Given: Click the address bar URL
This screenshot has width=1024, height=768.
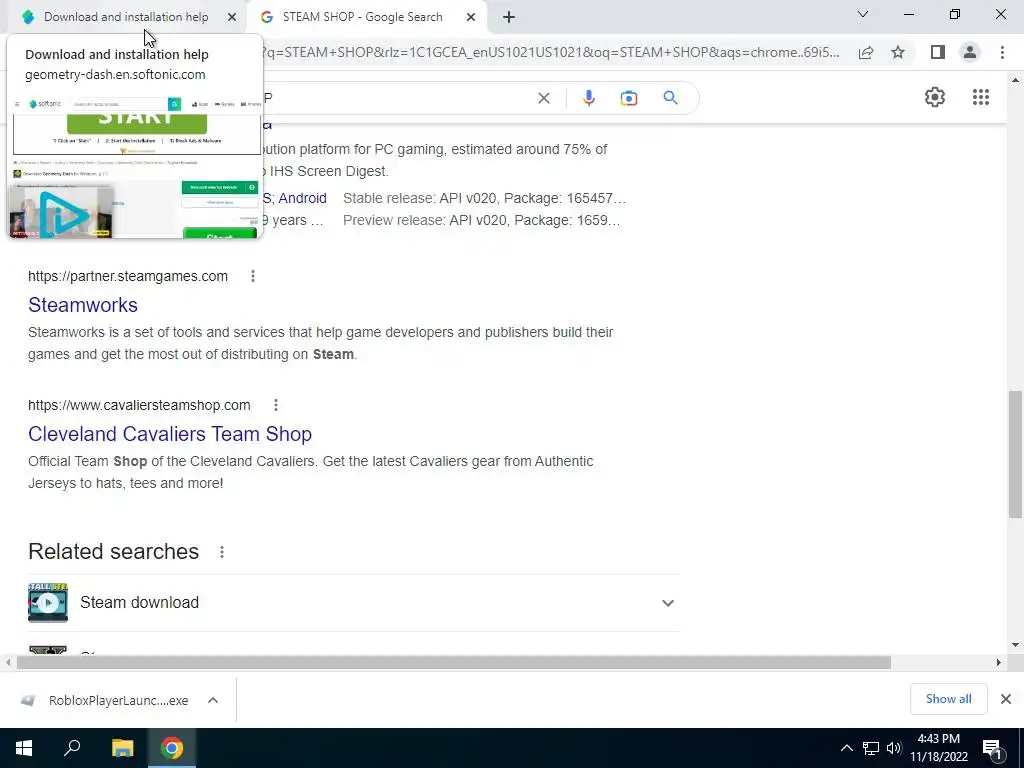Looking at the screenshot, I should (x=550, y=52).
